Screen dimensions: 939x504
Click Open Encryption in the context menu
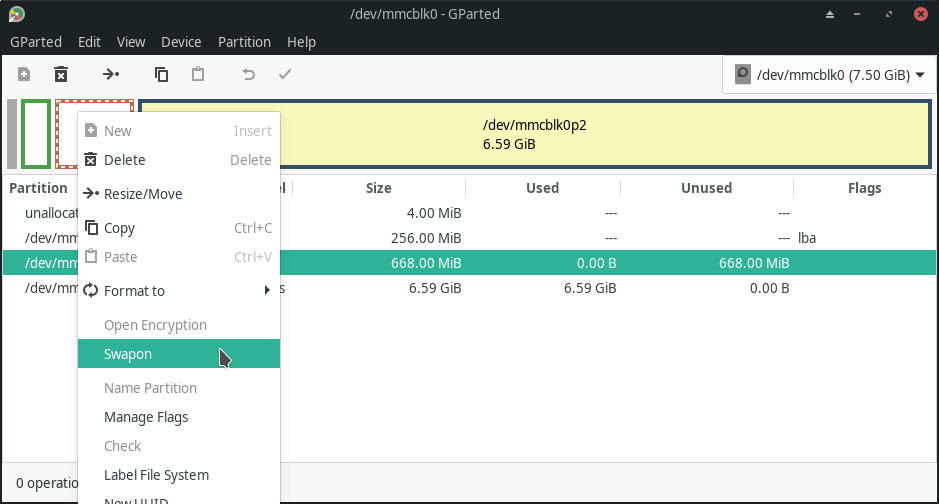(178, 325)
